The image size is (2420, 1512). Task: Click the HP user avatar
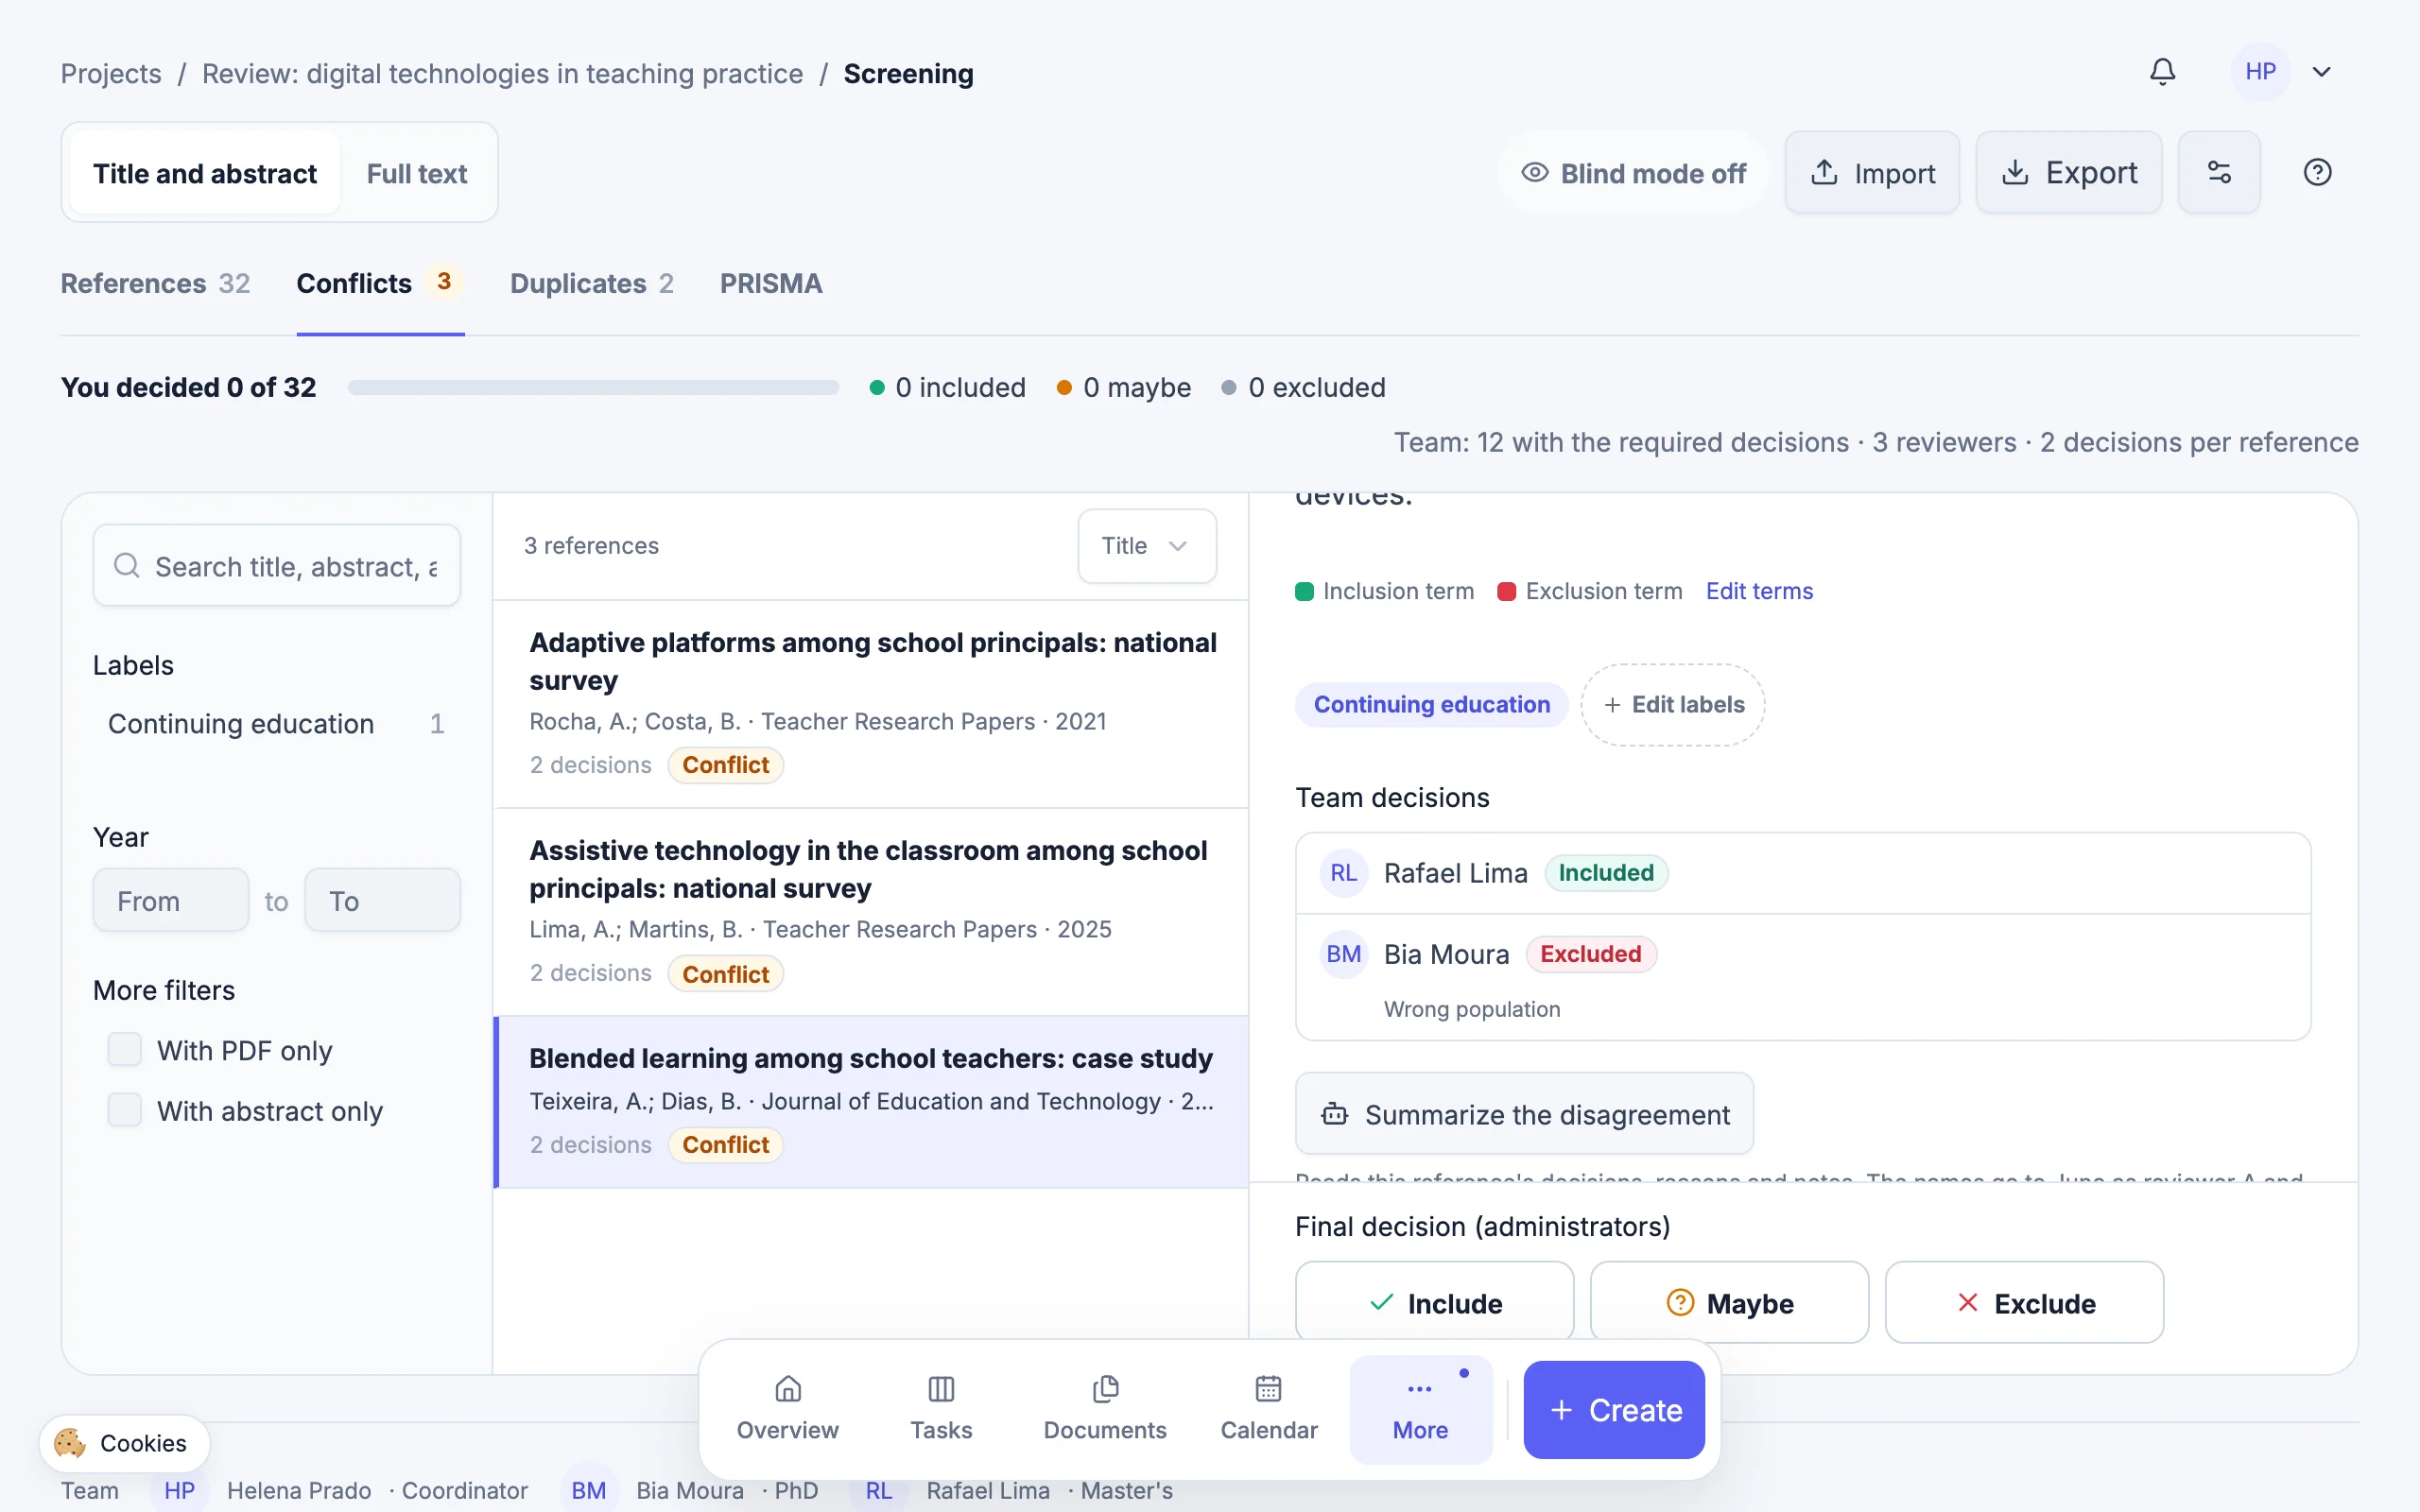(2260, 72)
